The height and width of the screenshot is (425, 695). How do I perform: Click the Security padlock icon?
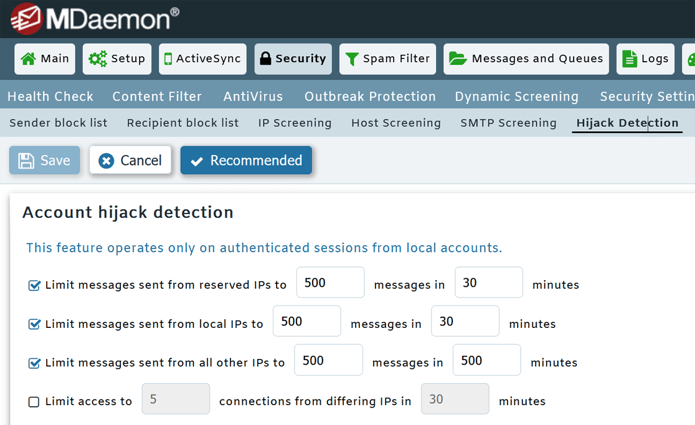click(x=265, y=58)
